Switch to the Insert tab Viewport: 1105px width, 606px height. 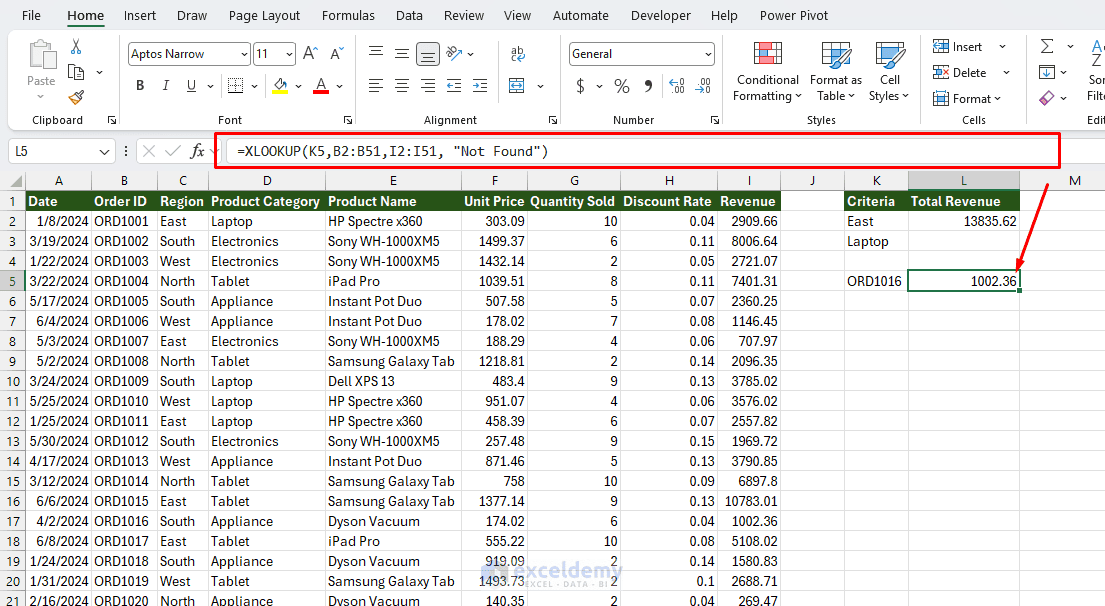[x=140, y=16]
